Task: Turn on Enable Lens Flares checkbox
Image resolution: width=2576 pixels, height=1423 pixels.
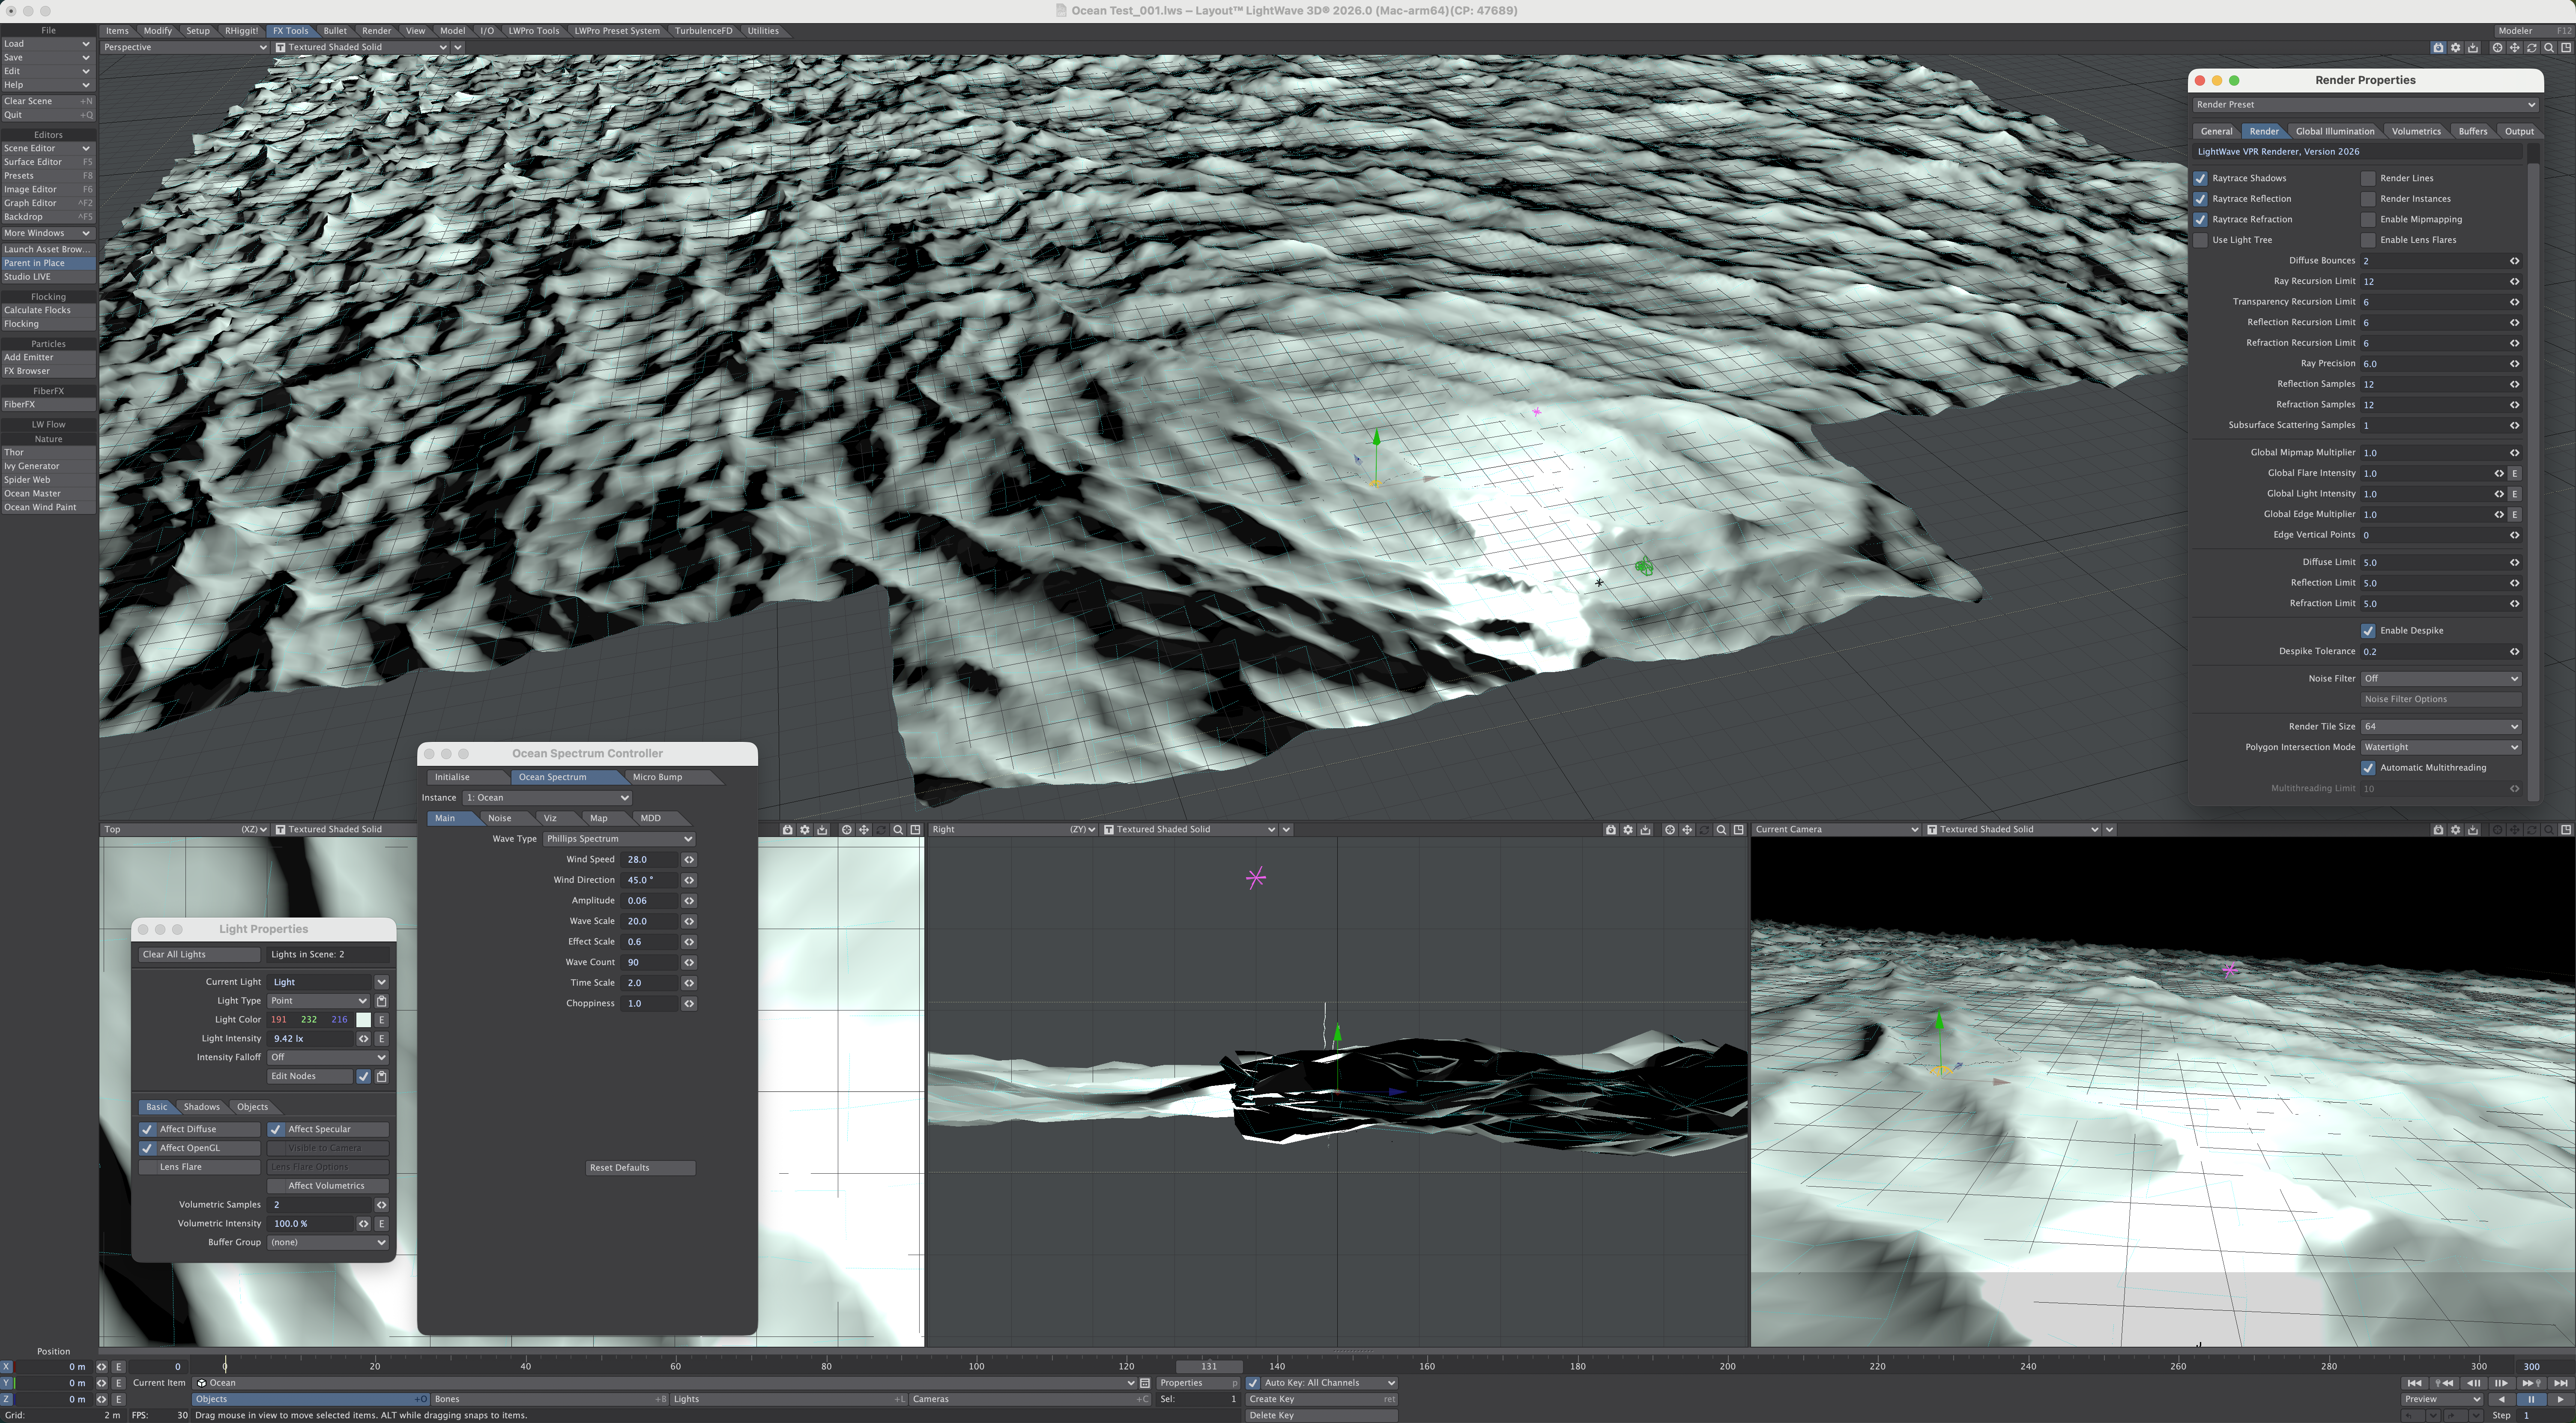Action: coord(2368,240)
